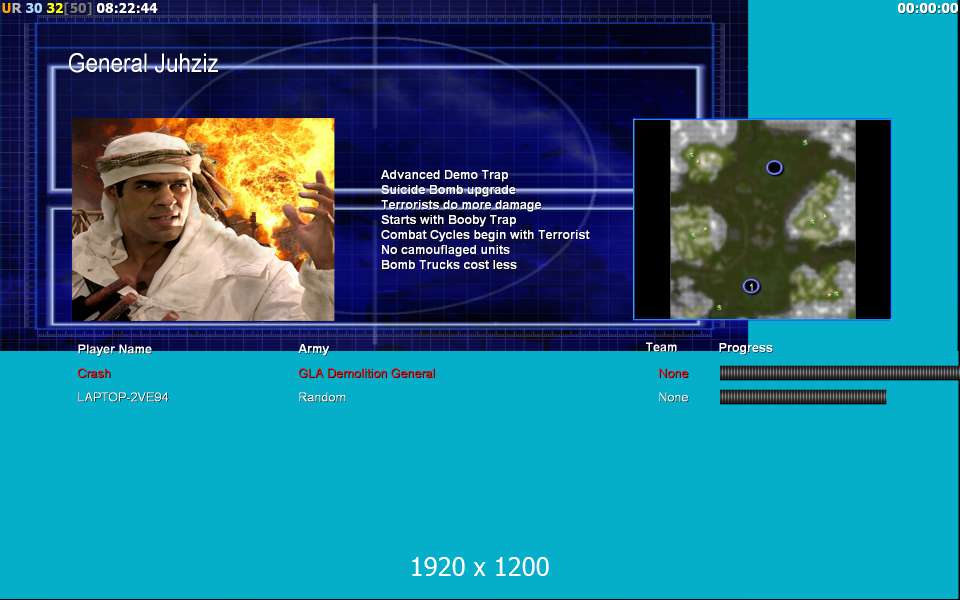Select start position marker 1 on map
The image size is (960, 600).
click(x=751, y=286)
